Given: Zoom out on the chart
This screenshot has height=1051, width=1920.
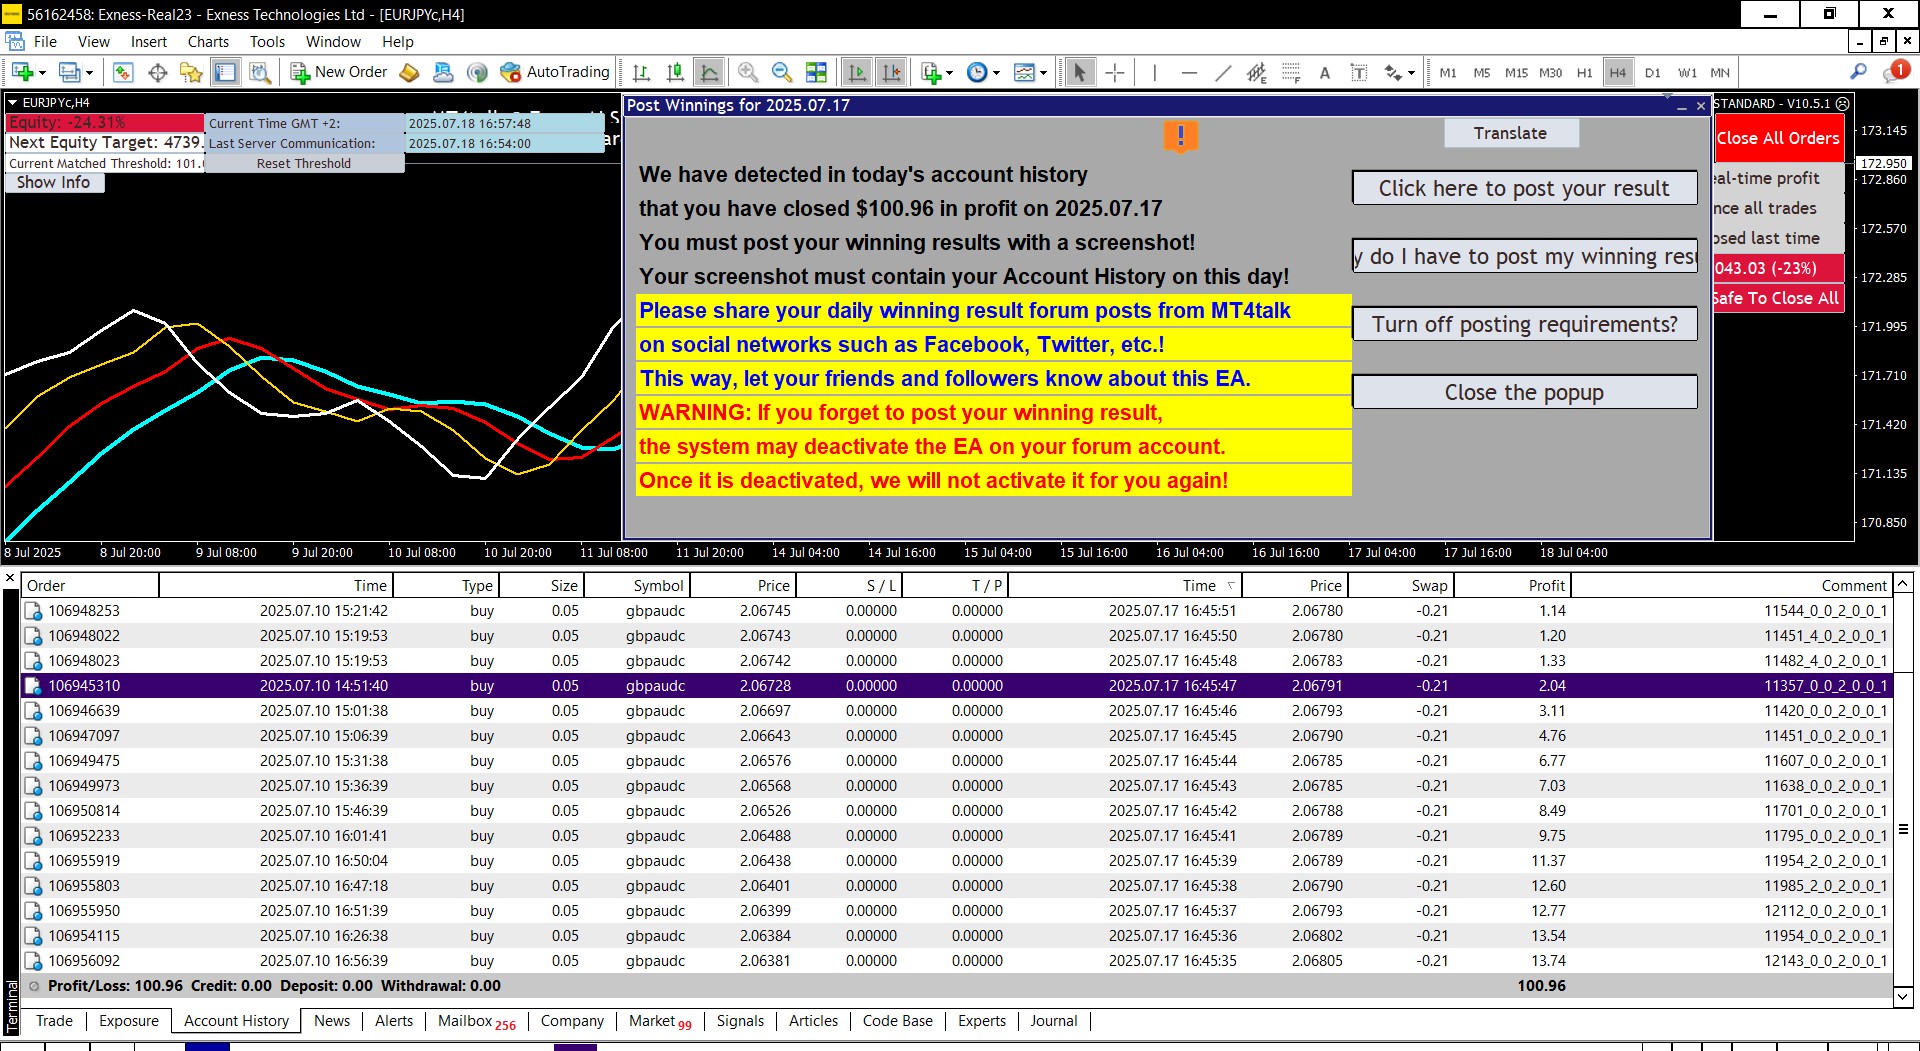Looking at the screenshot, I should coord(781,72).
